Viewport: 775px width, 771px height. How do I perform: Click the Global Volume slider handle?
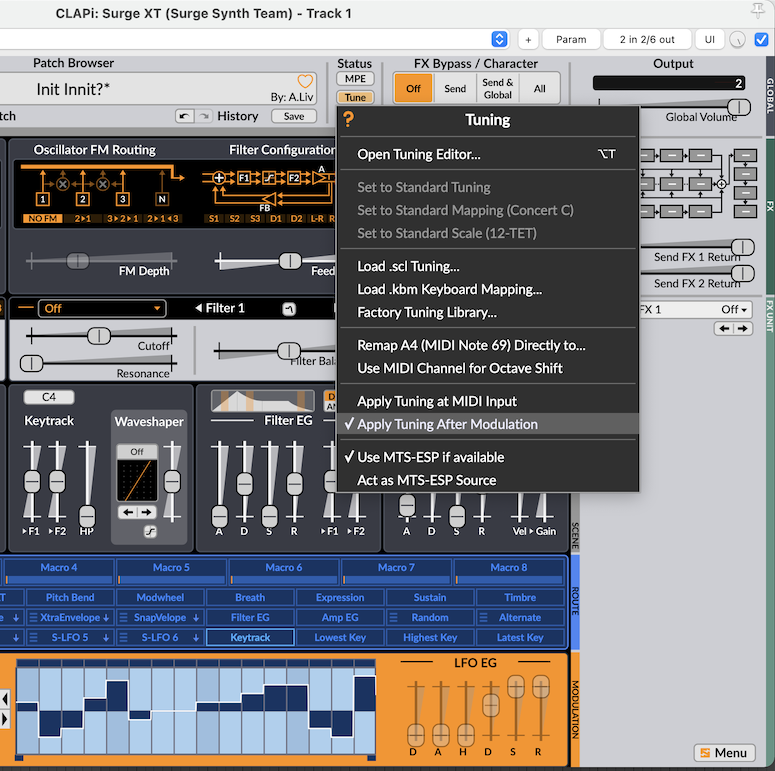coord(739,107)
